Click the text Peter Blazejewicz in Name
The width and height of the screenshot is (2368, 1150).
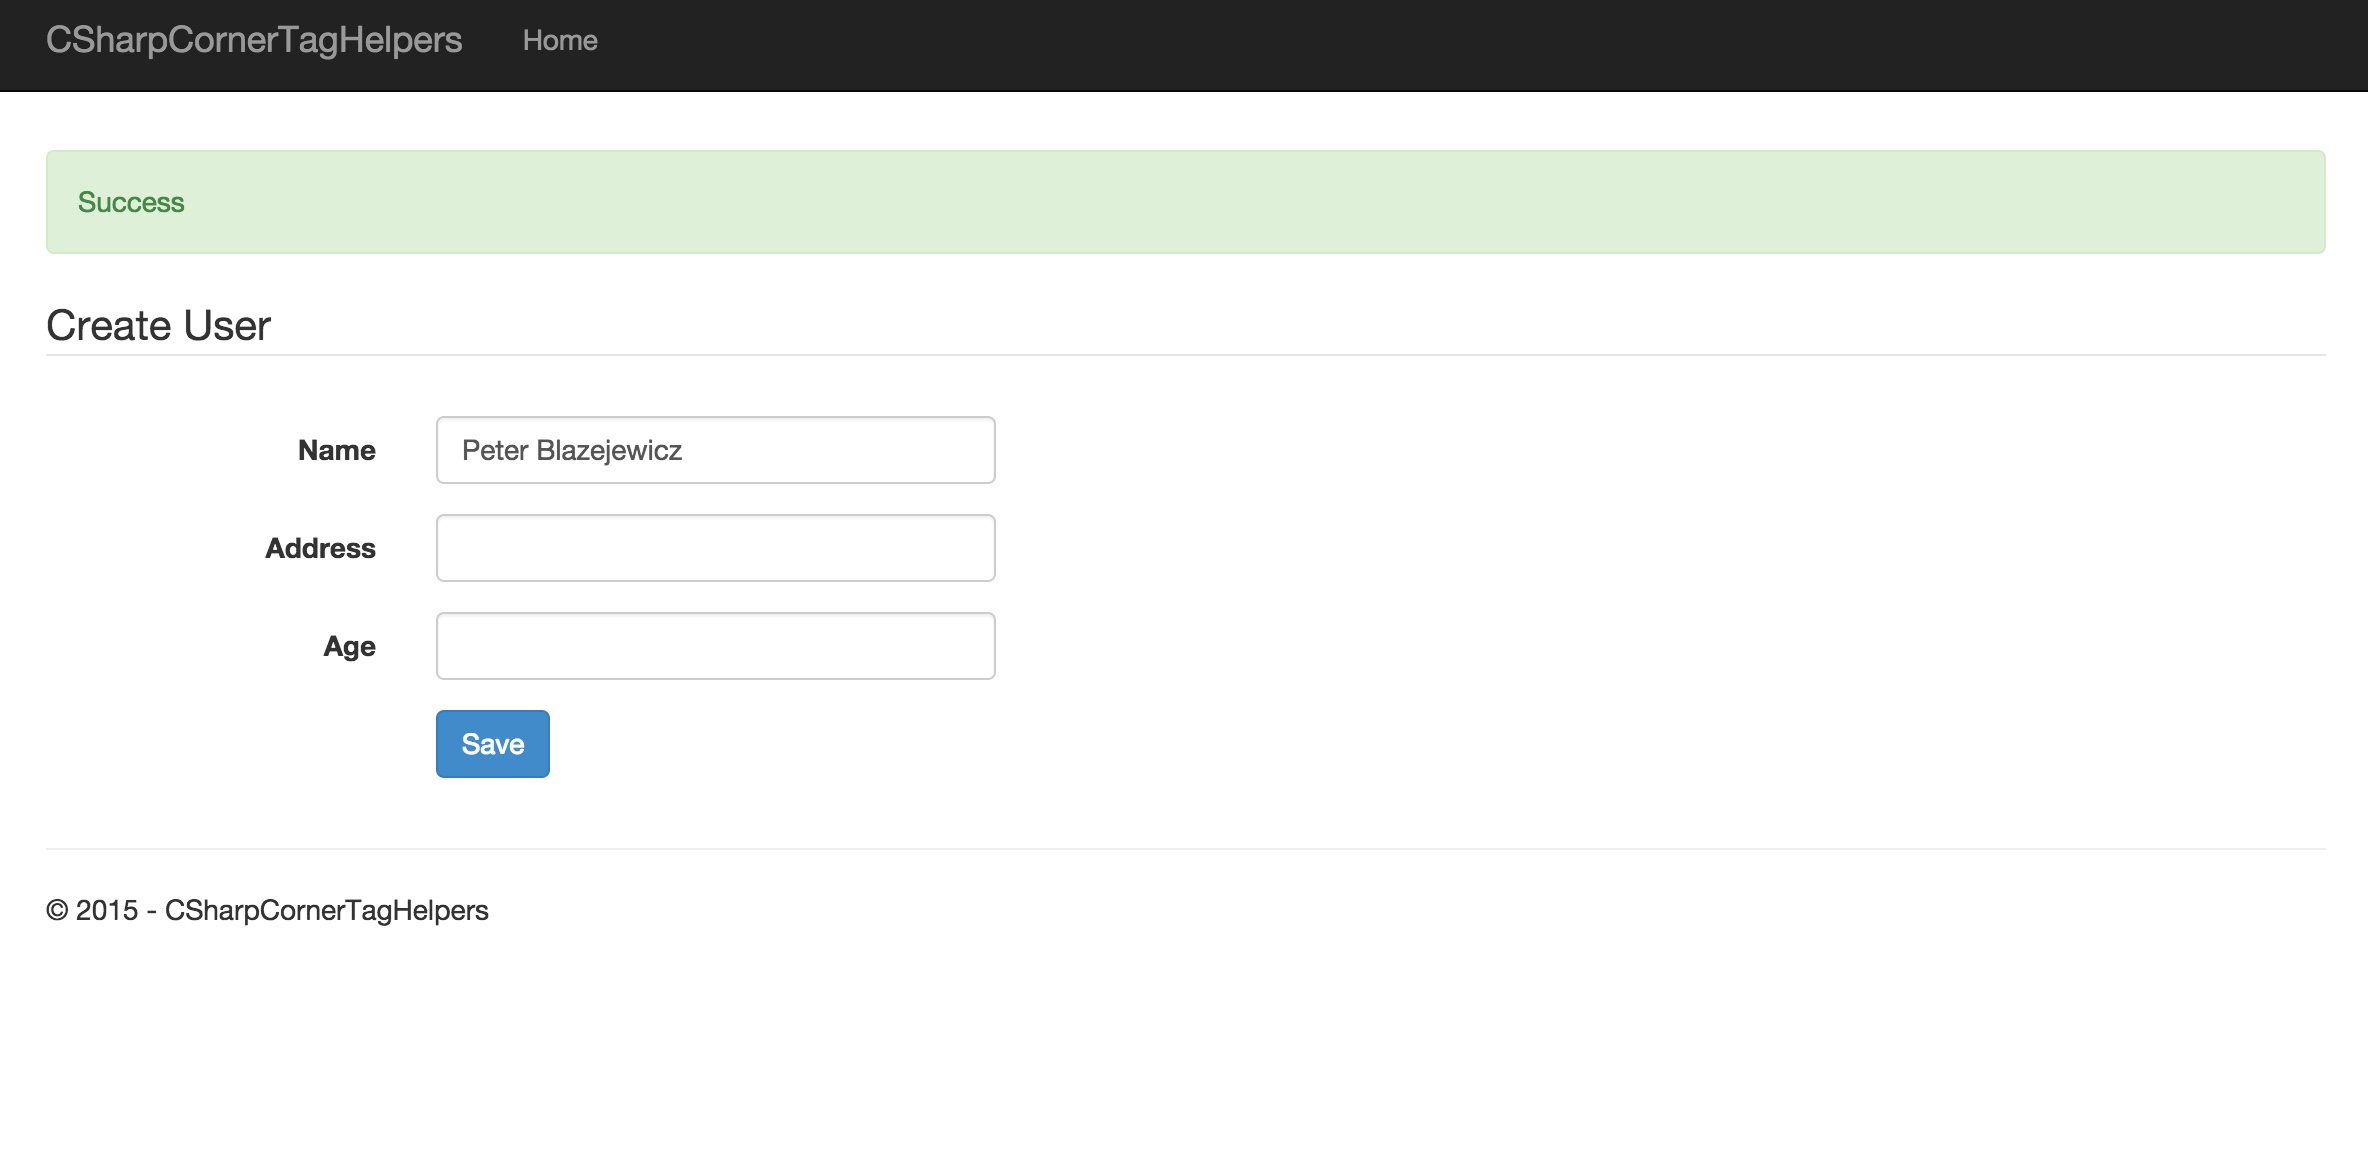pos(572,451)
